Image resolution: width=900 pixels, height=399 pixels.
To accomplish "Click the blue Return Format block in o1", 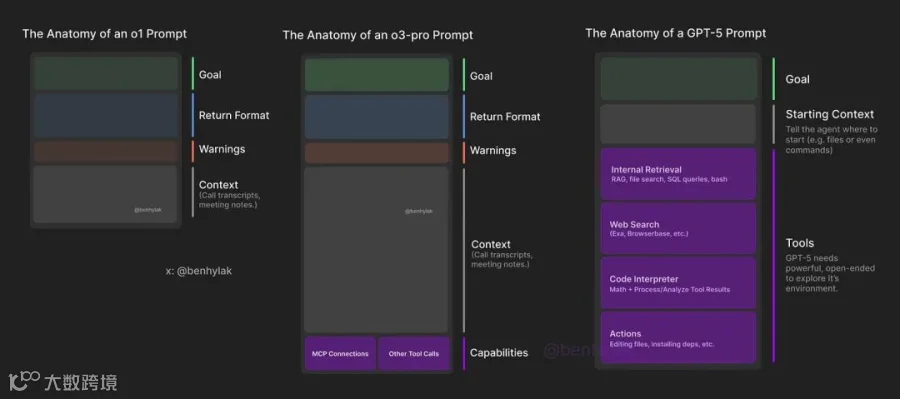I will (x=106, y=116).
